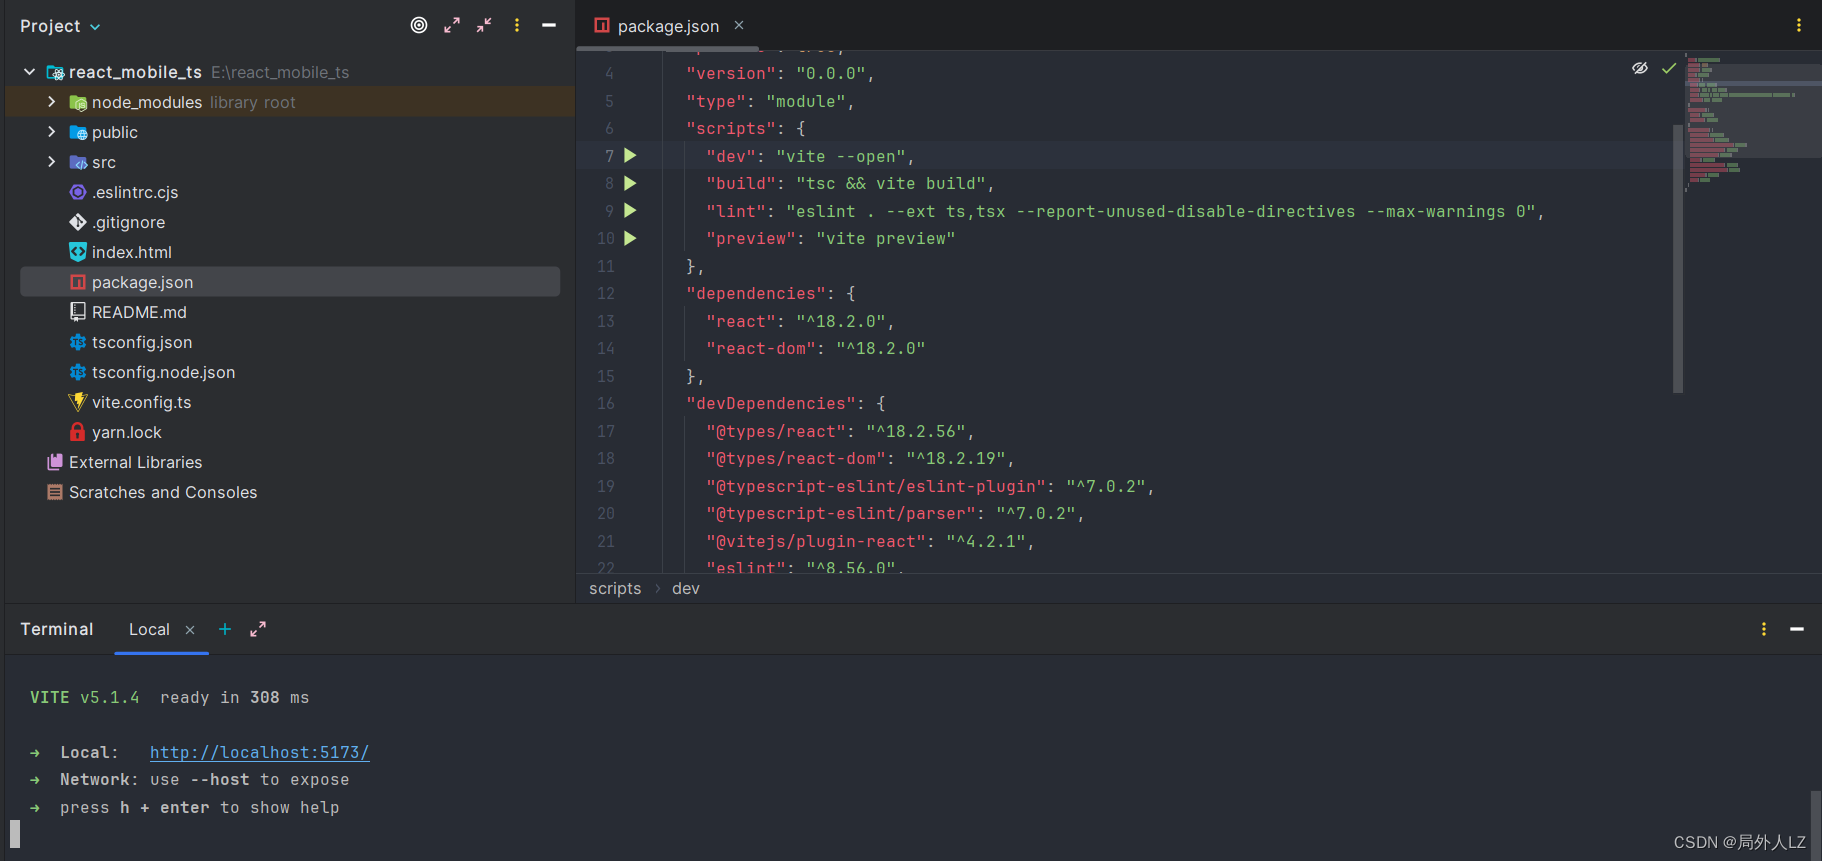
Task: Open vite.config.ts file
Action: point(141,402)
